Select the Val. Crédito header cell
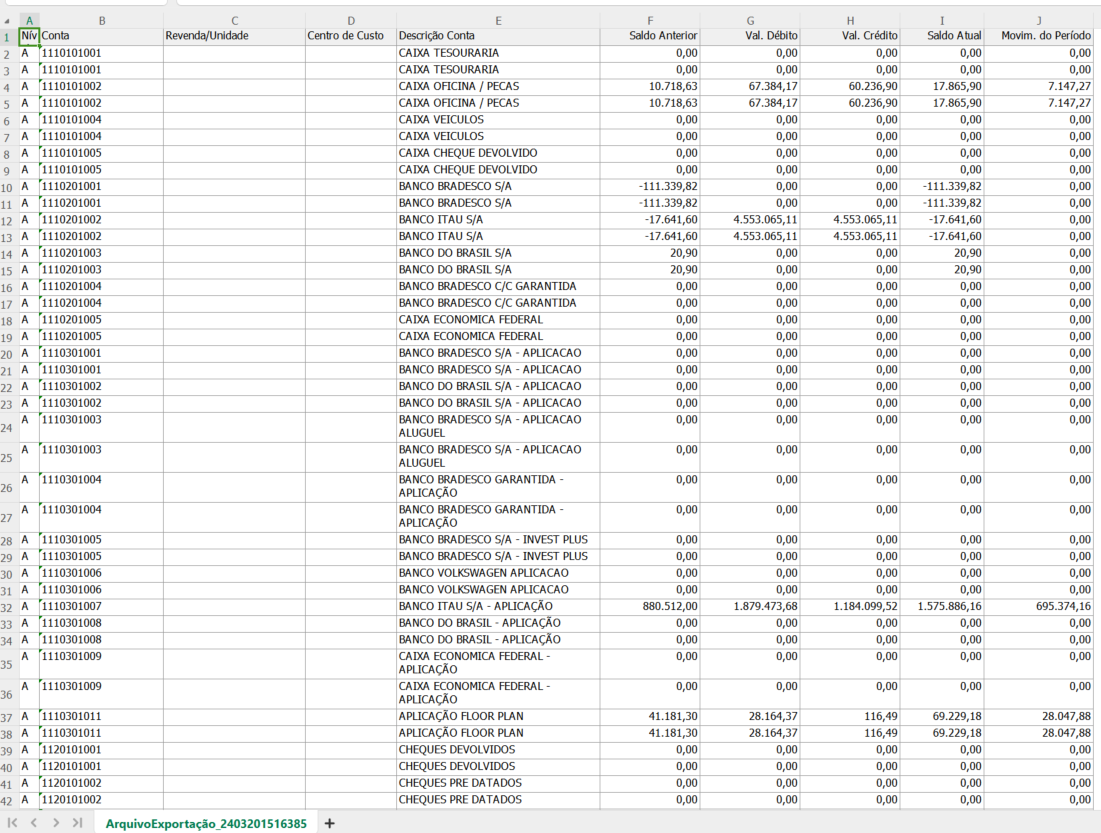 [x=850, y=36]
